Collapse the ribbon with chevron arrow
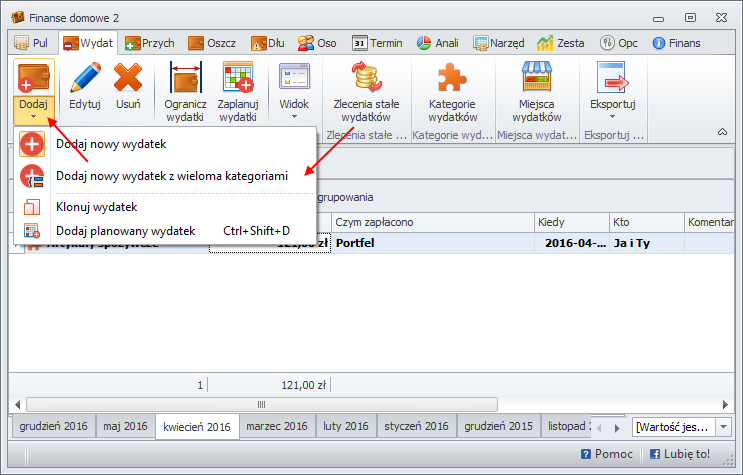The image size is (743, 475). 722,132
